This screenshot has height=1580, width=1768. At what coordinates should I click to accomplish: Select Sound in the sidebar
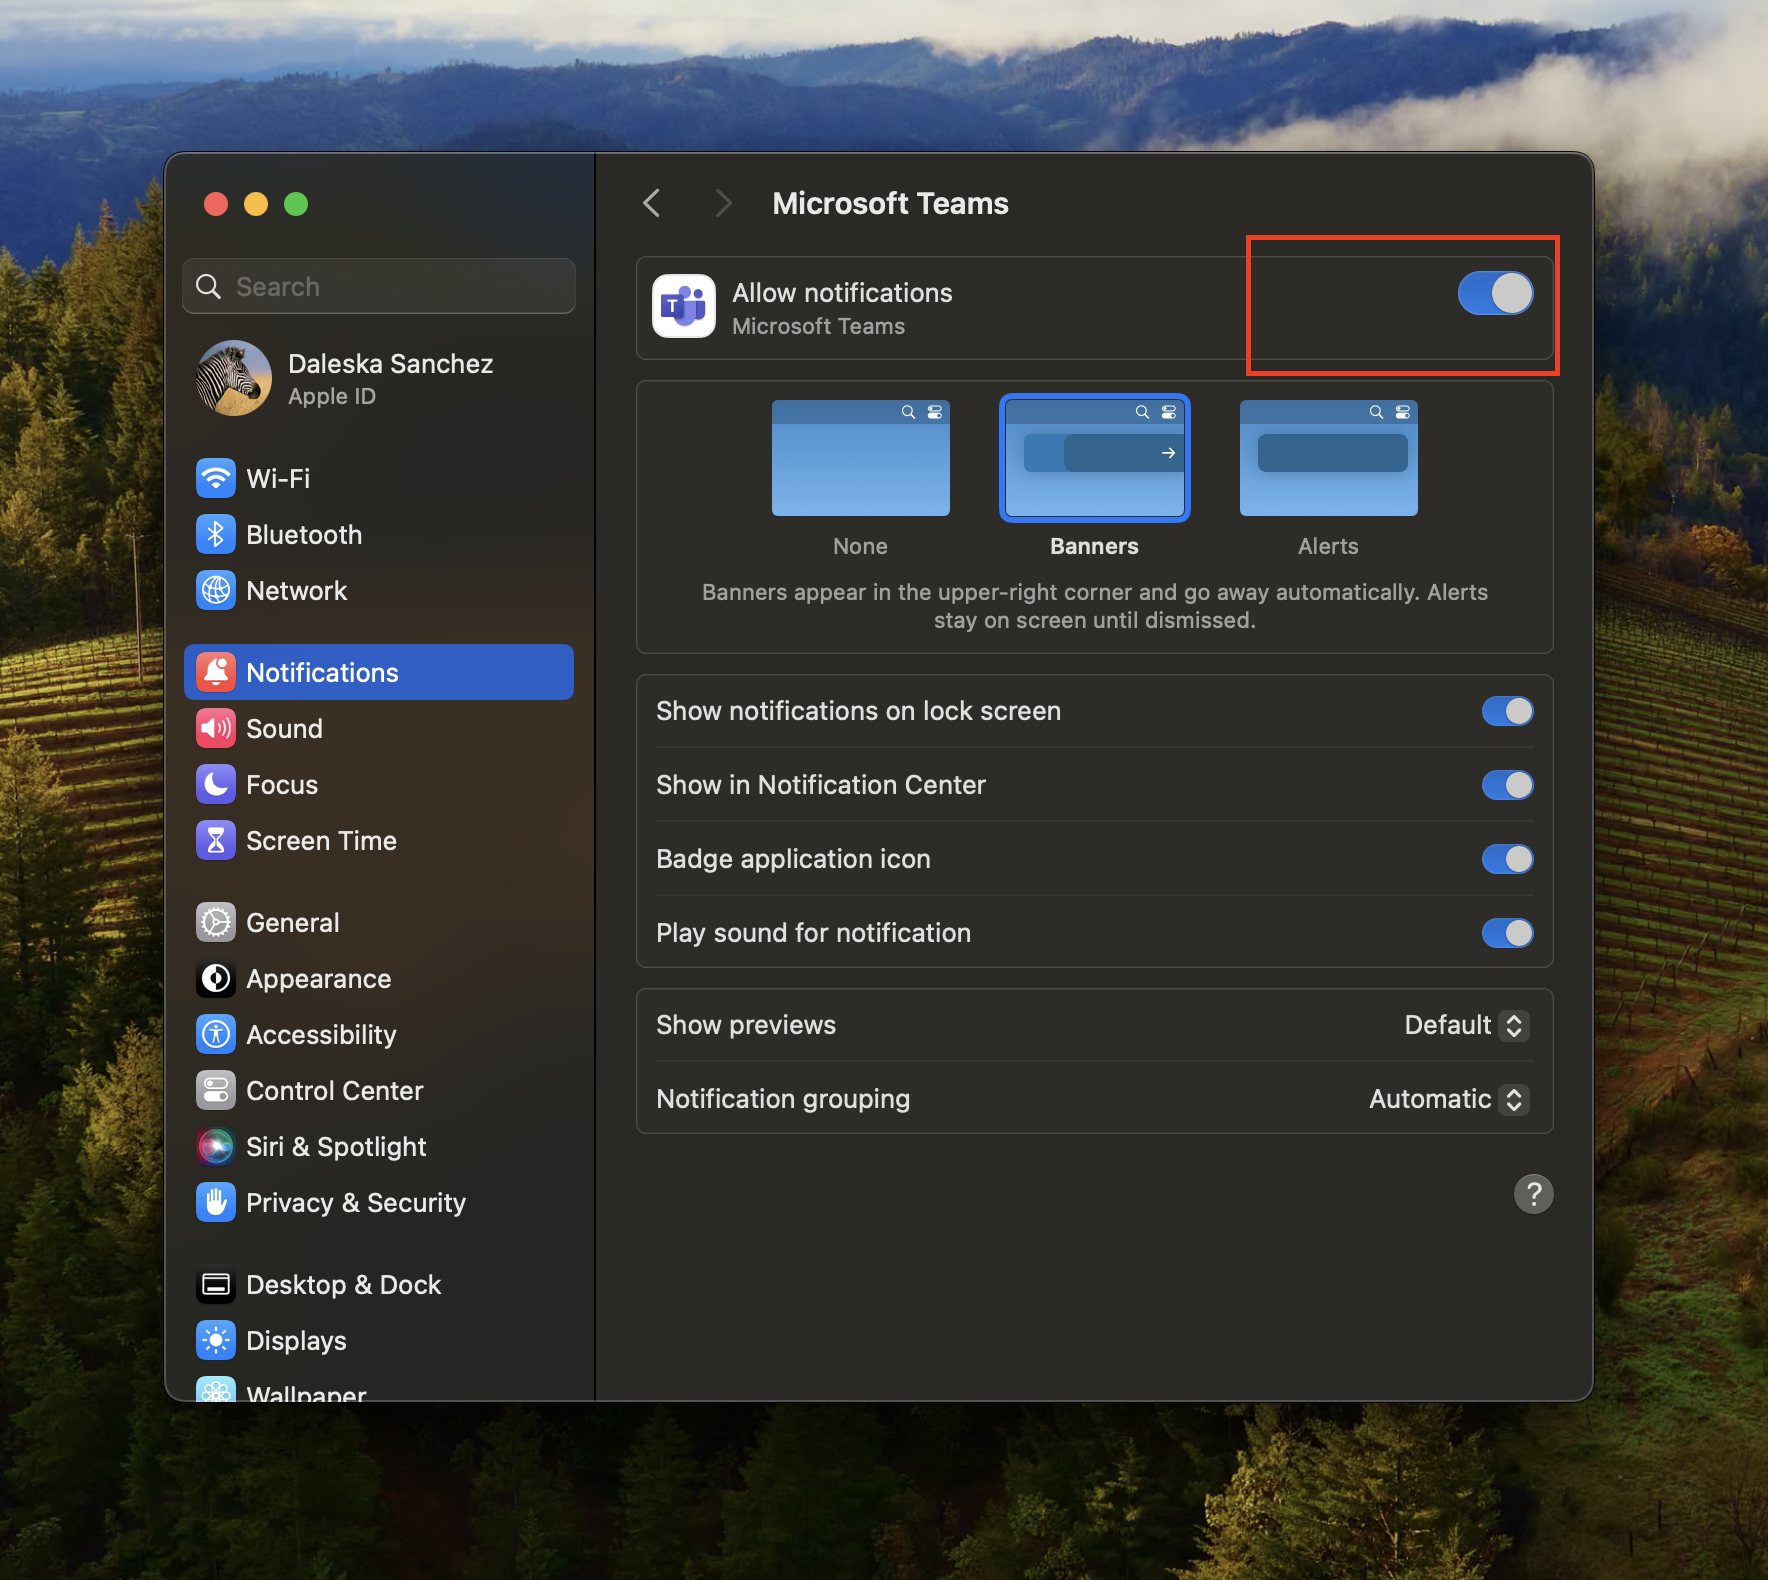point(379,728)
